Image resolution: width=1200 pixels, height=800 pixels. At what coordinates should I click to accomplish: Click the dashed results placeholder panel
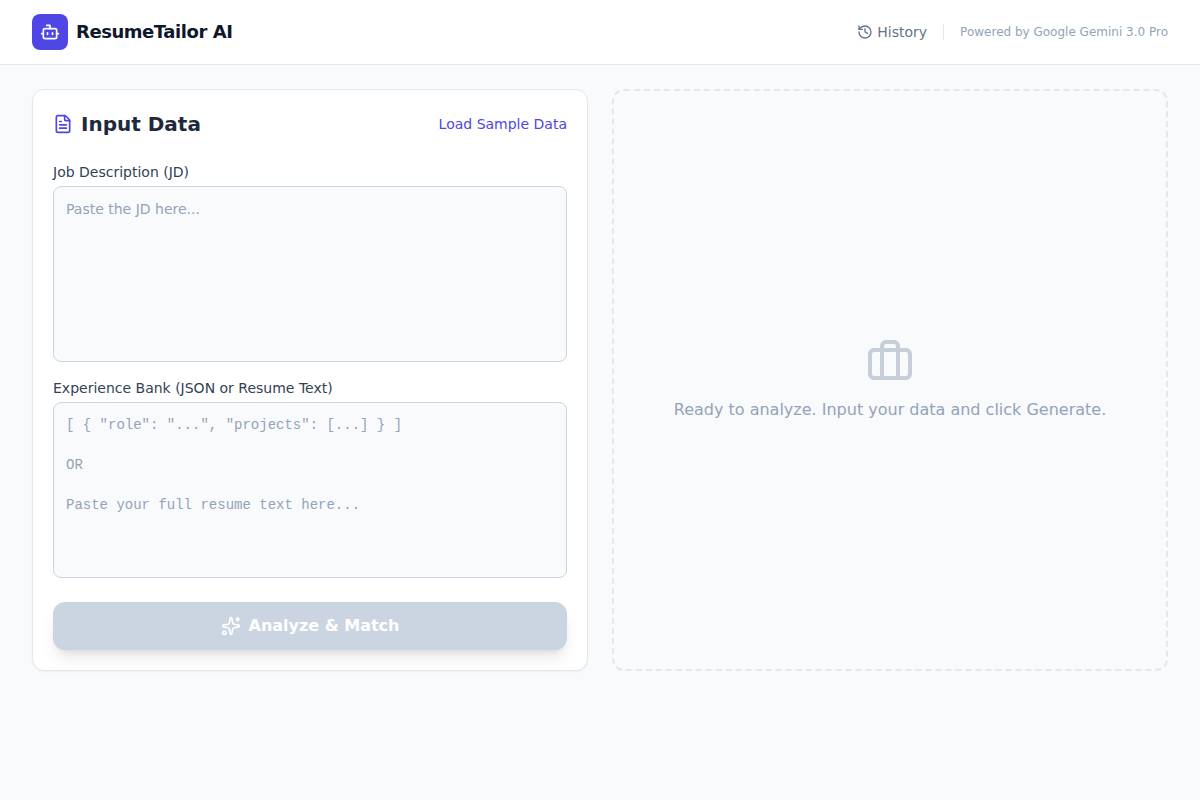coord(889,560)
